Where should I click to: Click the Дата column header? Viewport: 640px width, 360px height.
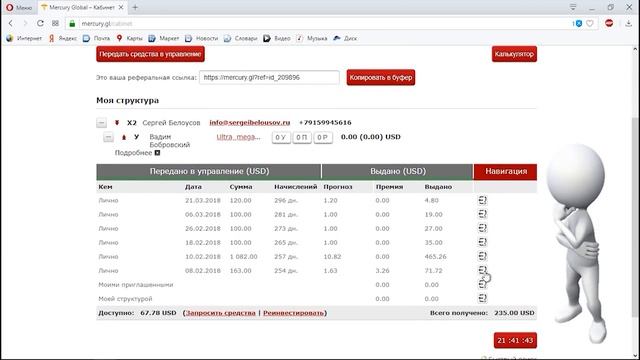point(193,187)
